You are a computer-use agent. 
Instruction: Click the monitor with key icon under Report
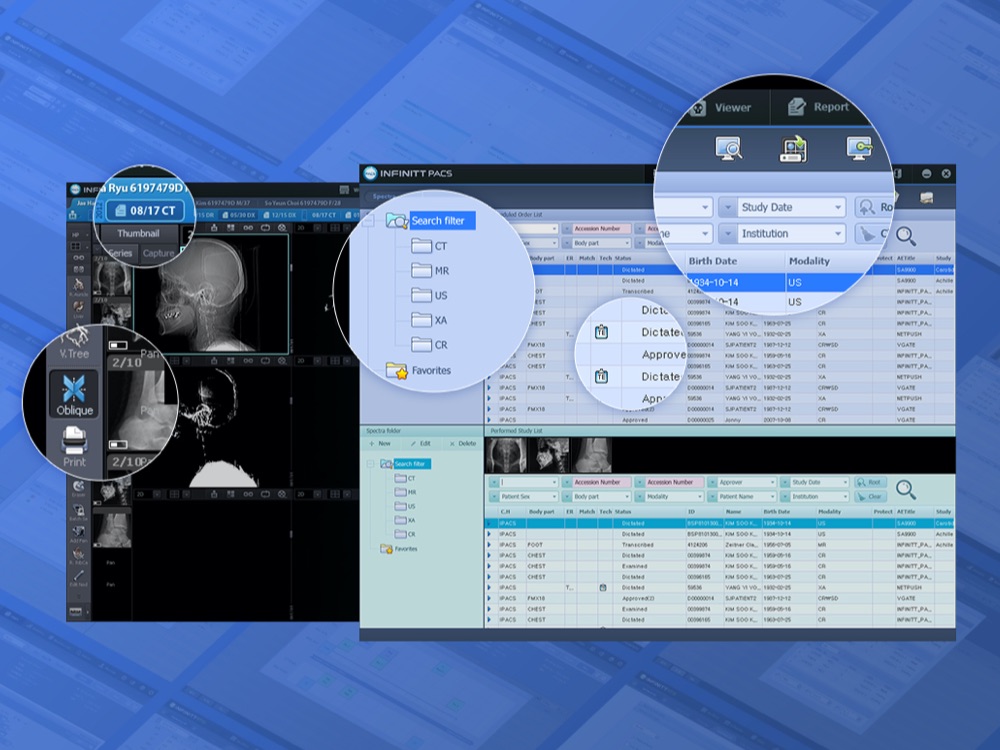858,150
